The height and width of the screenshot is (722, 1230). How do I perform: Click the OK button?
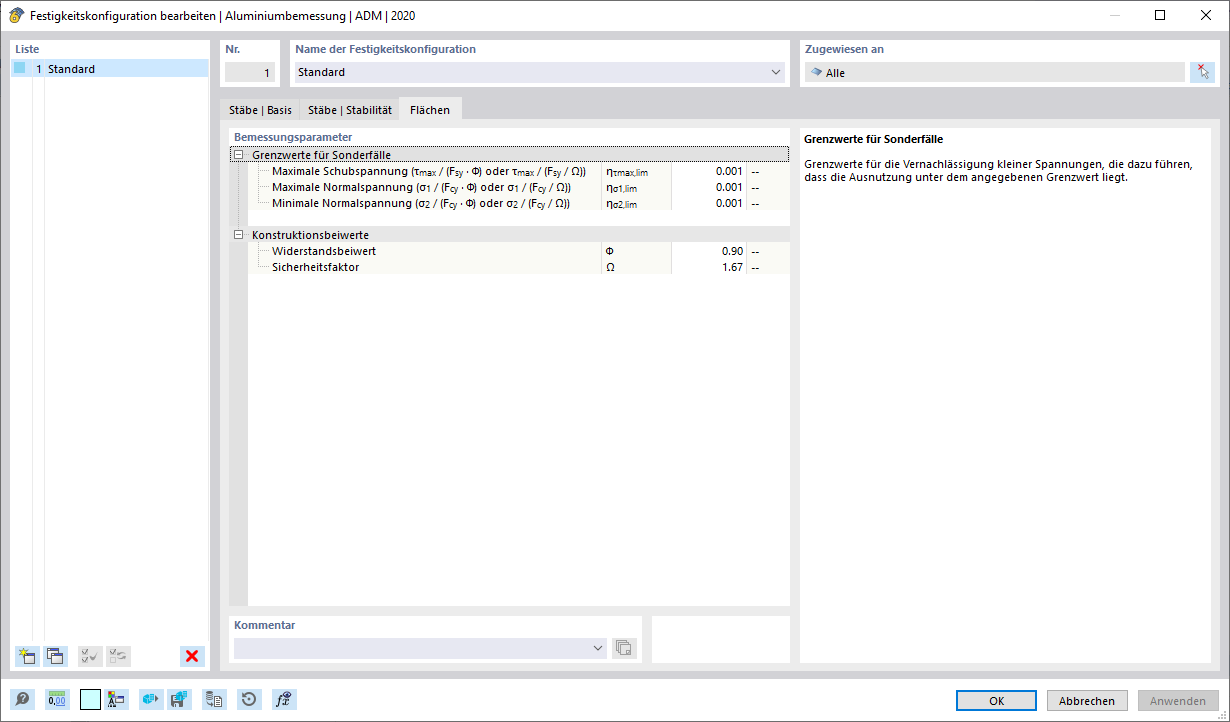click(x=996, y=701)
